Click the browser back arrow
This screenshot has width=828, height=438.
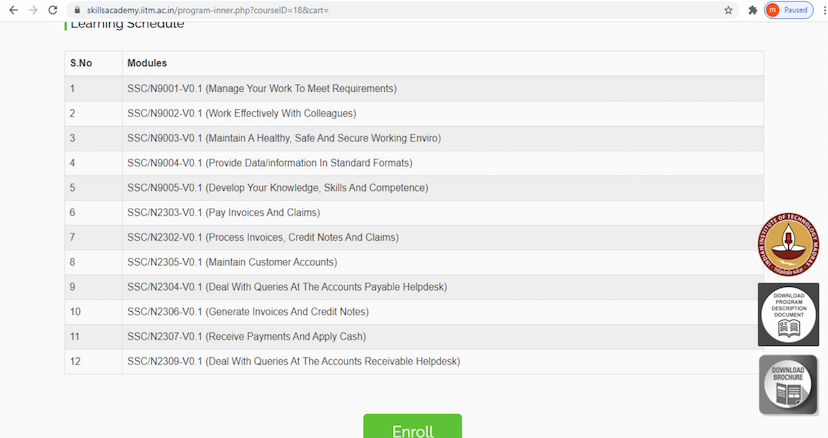(x=11, y=10)
